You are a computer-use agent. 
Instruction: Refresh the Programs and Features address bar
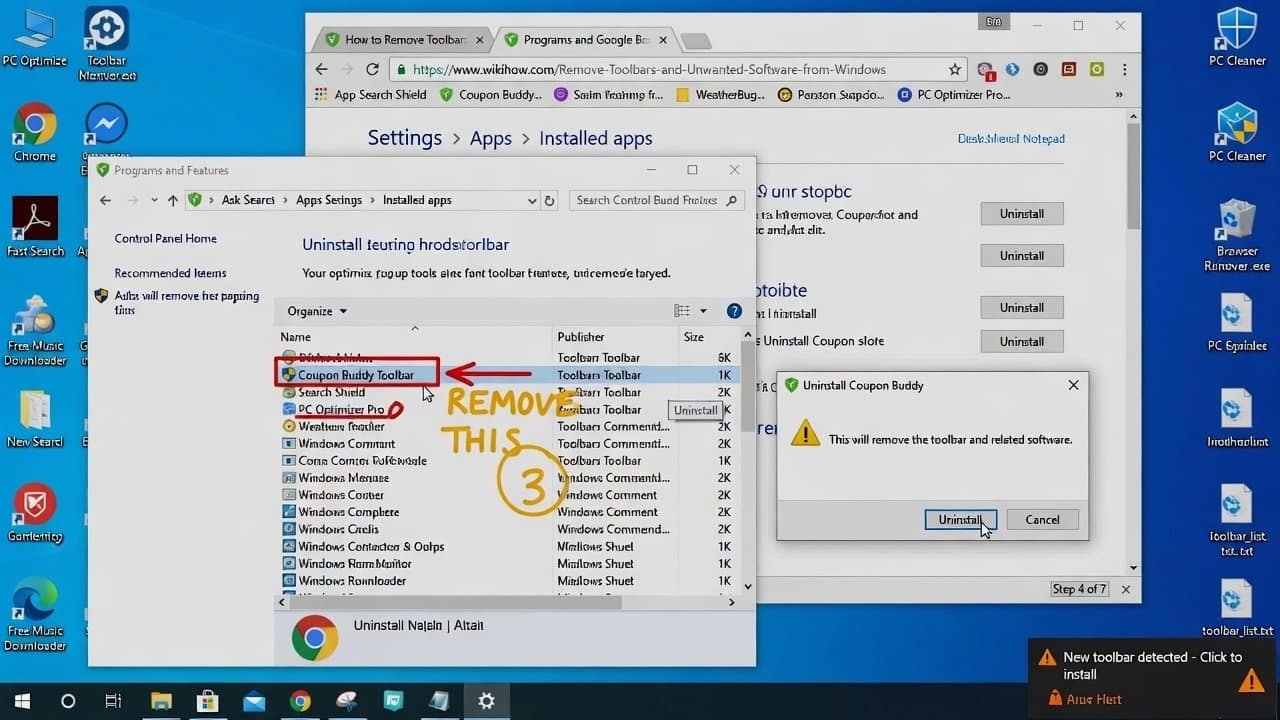[x=549, y=200]
